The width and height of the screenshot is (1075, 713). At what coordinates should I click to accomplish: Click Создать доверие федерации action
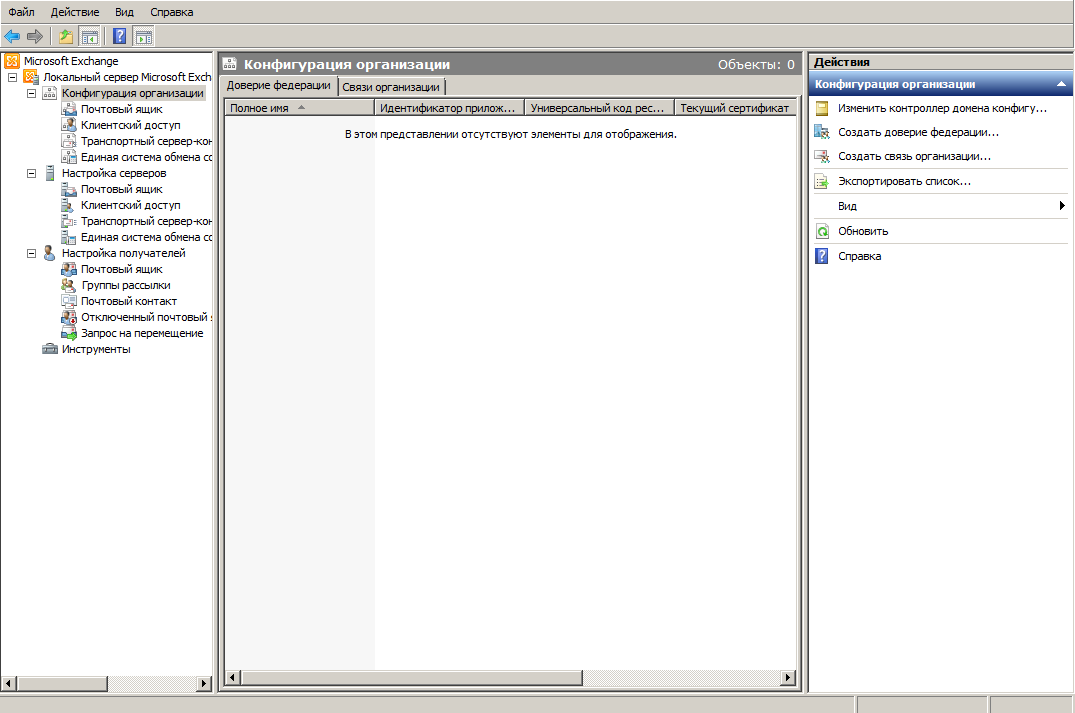(918, 132)
